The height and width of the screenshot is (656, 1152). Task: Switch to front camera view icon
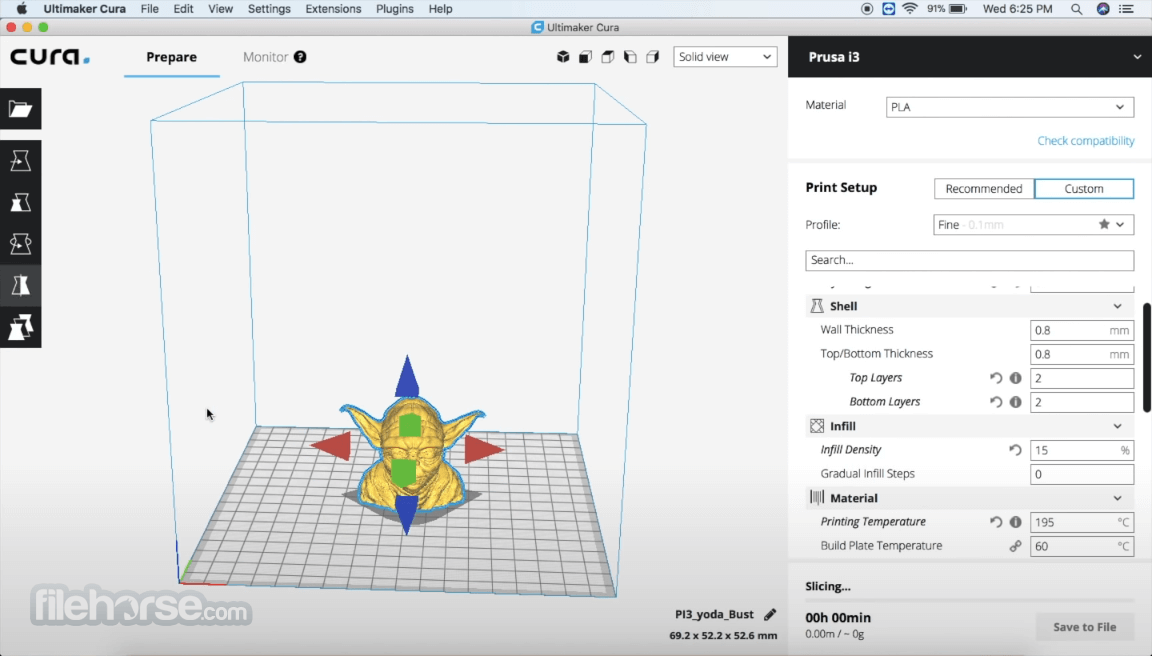586,57
